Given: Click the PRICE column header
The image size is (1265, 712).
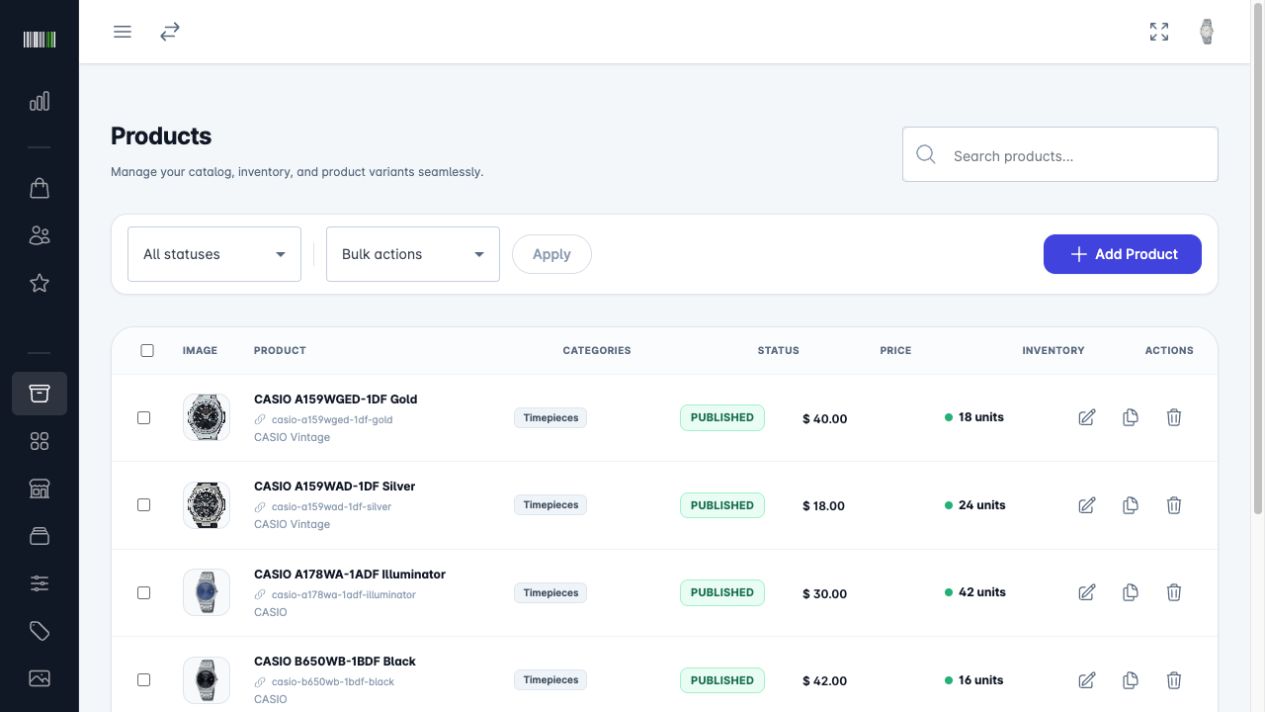Looking at the screenshot, I should point(895,350).
